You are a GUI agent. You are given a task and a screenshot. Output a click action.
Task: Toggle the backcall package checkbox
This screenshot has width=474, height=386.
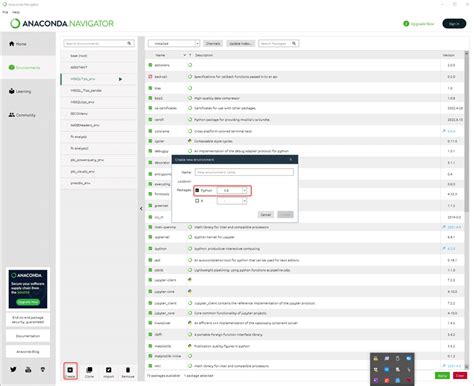pyautogui.click(x=150, y=77)
